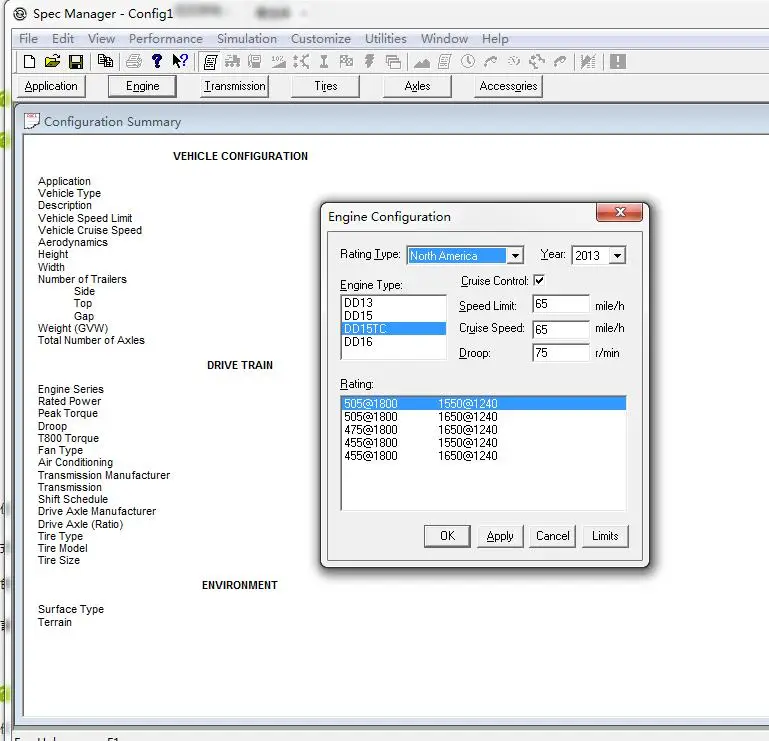This screenshot has height=741, width=769.
Task: Click the clock toolbar icon
Action: point(468,61)
